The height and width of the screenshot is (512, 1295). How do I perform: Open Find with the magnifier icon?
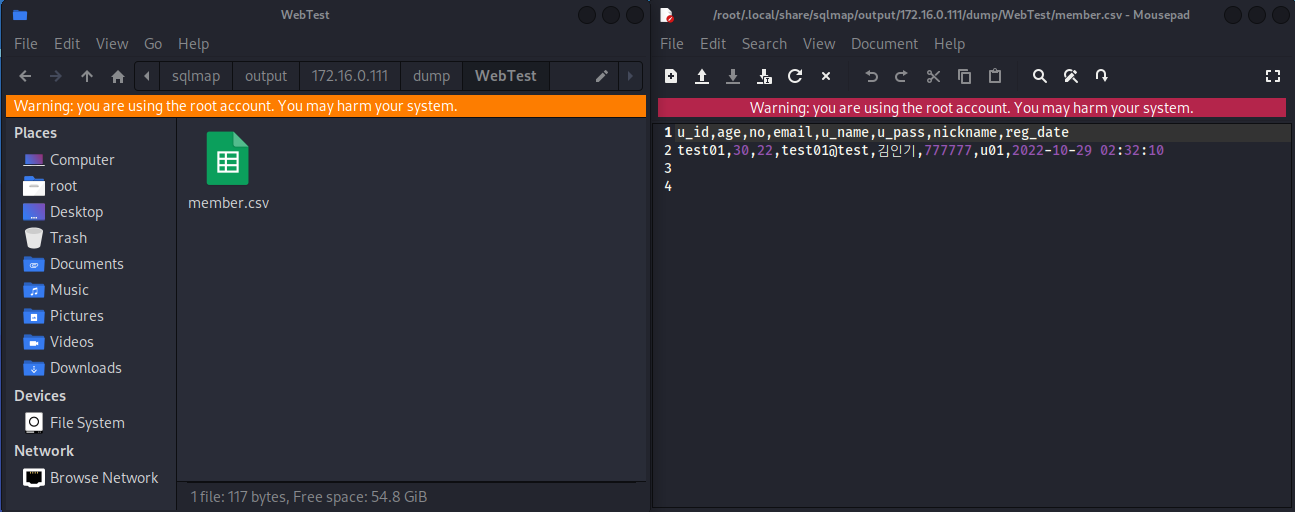[1040, 76]
